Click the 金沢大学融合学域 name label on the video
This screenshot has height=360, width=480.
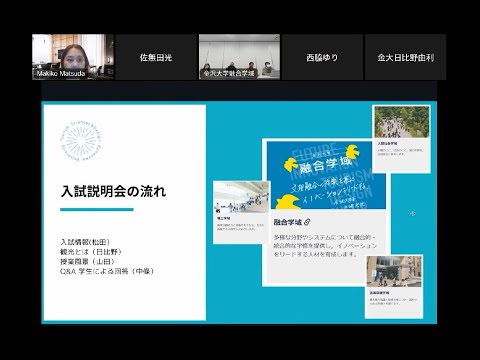tap(229, 73)
